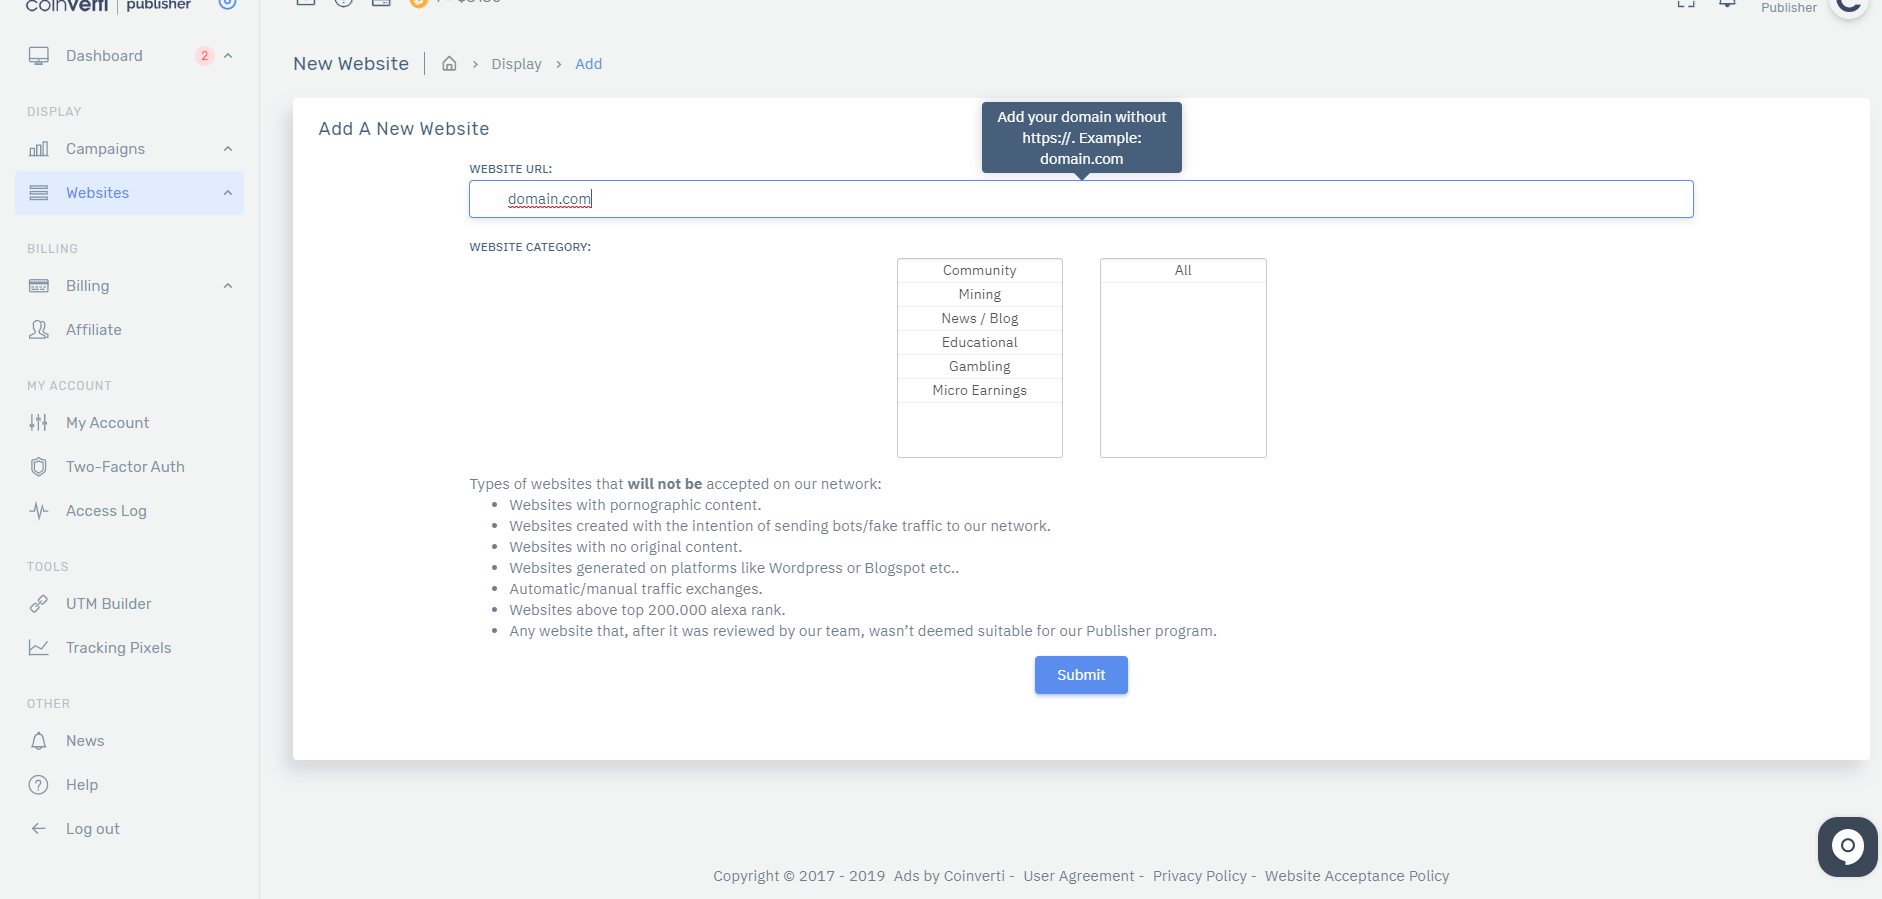Open Two-Factor Auth page
This screenshot has height=899, width=1882.
coord(125,467)
